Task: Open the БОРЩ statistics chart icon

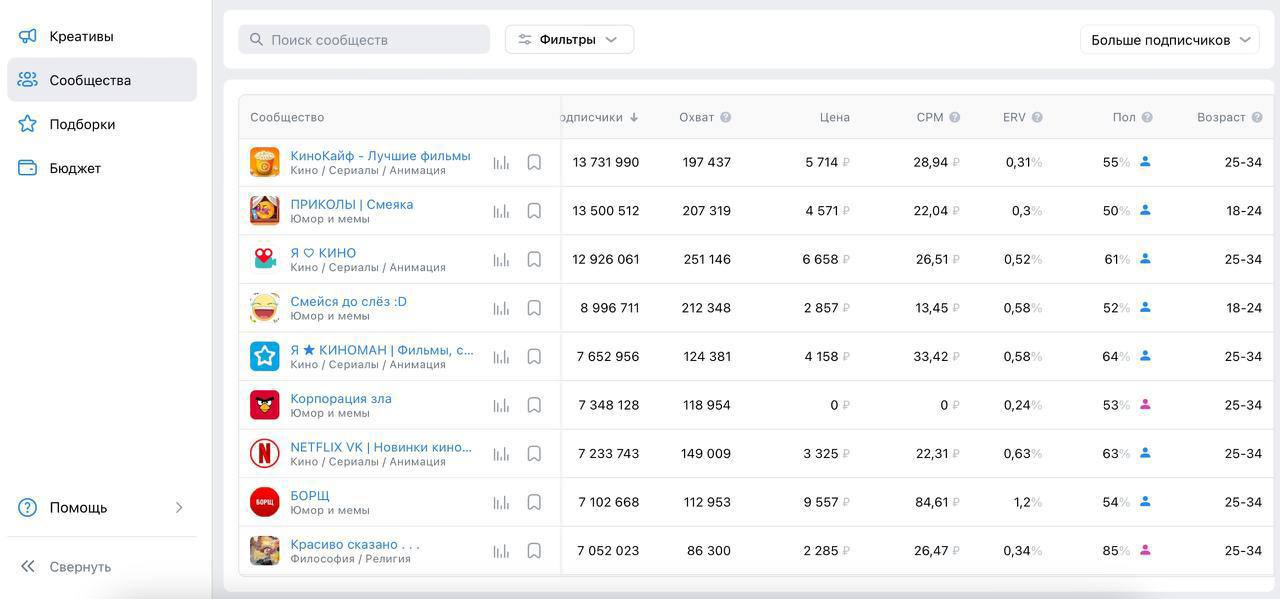Action: coord(501,502)
